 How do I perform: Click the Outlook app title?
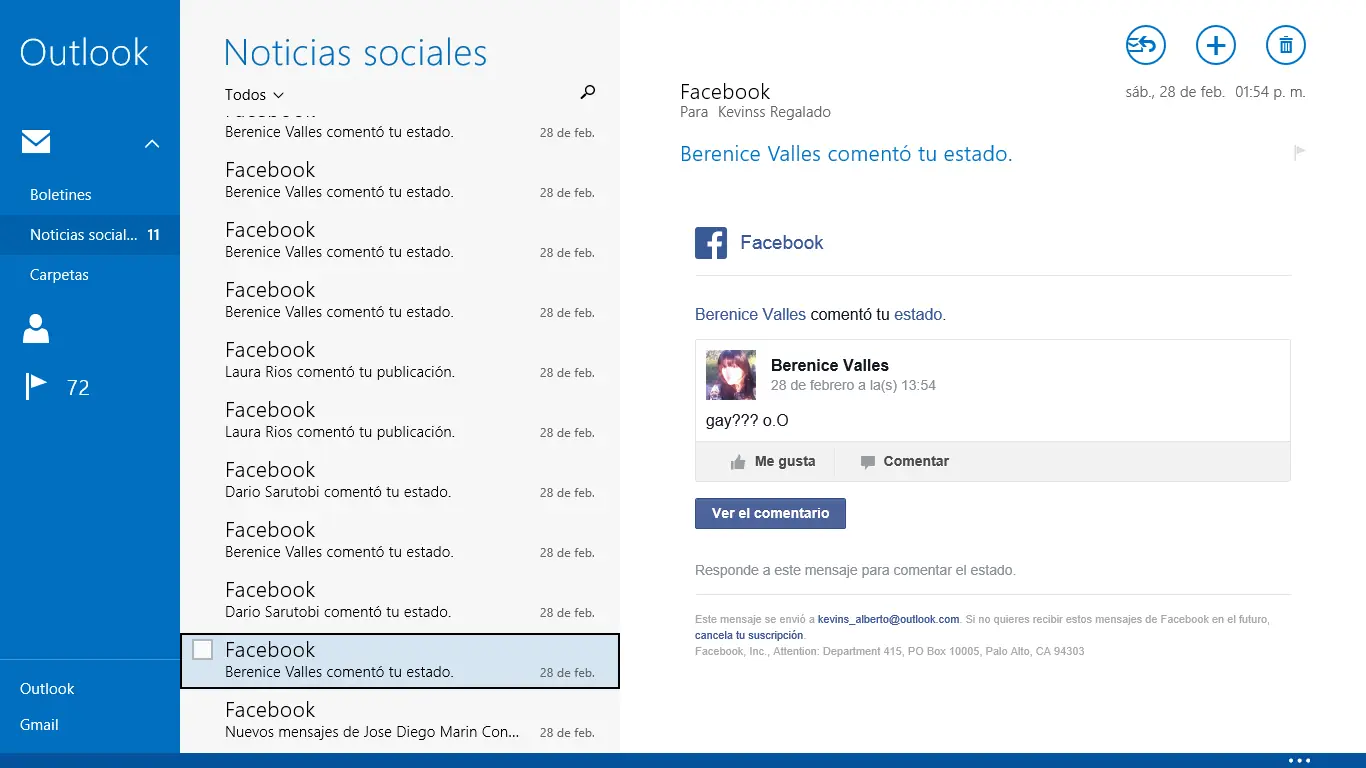coord(84,52)
